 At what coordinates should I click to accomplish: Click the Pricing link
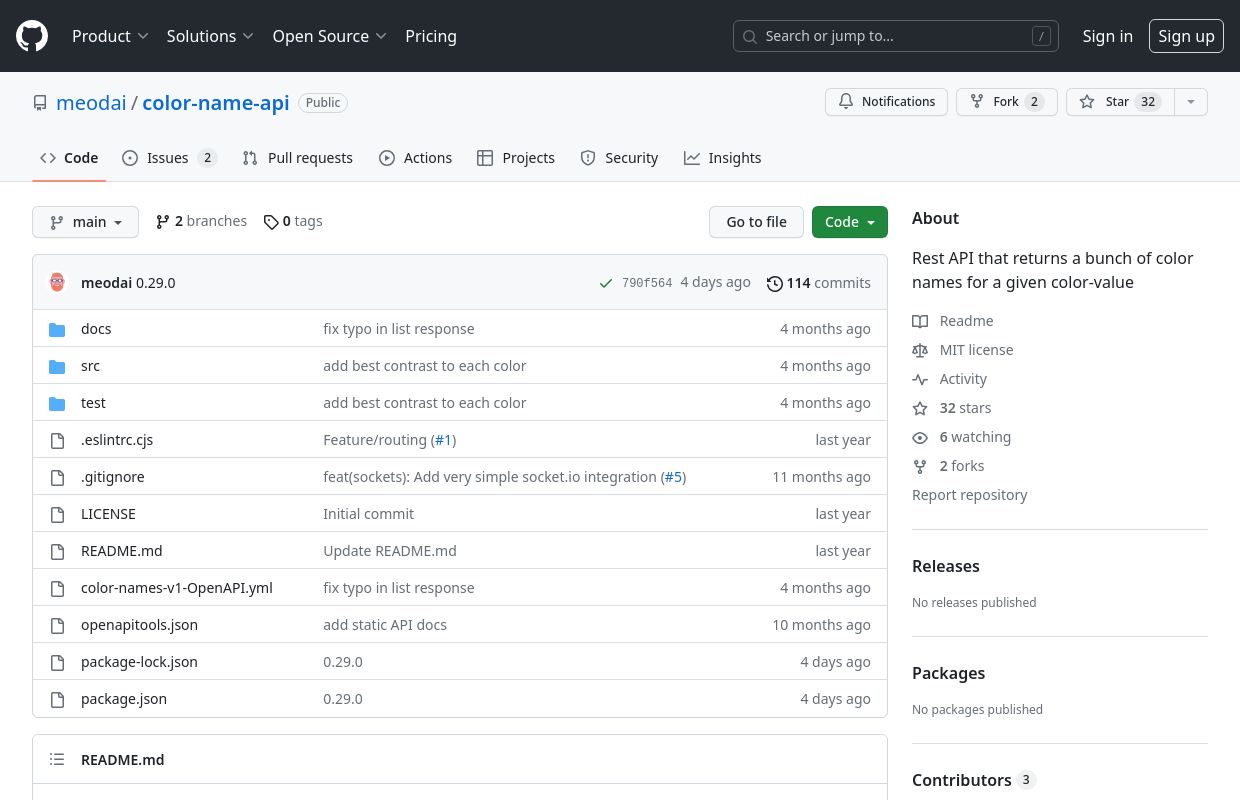point(431,36)
